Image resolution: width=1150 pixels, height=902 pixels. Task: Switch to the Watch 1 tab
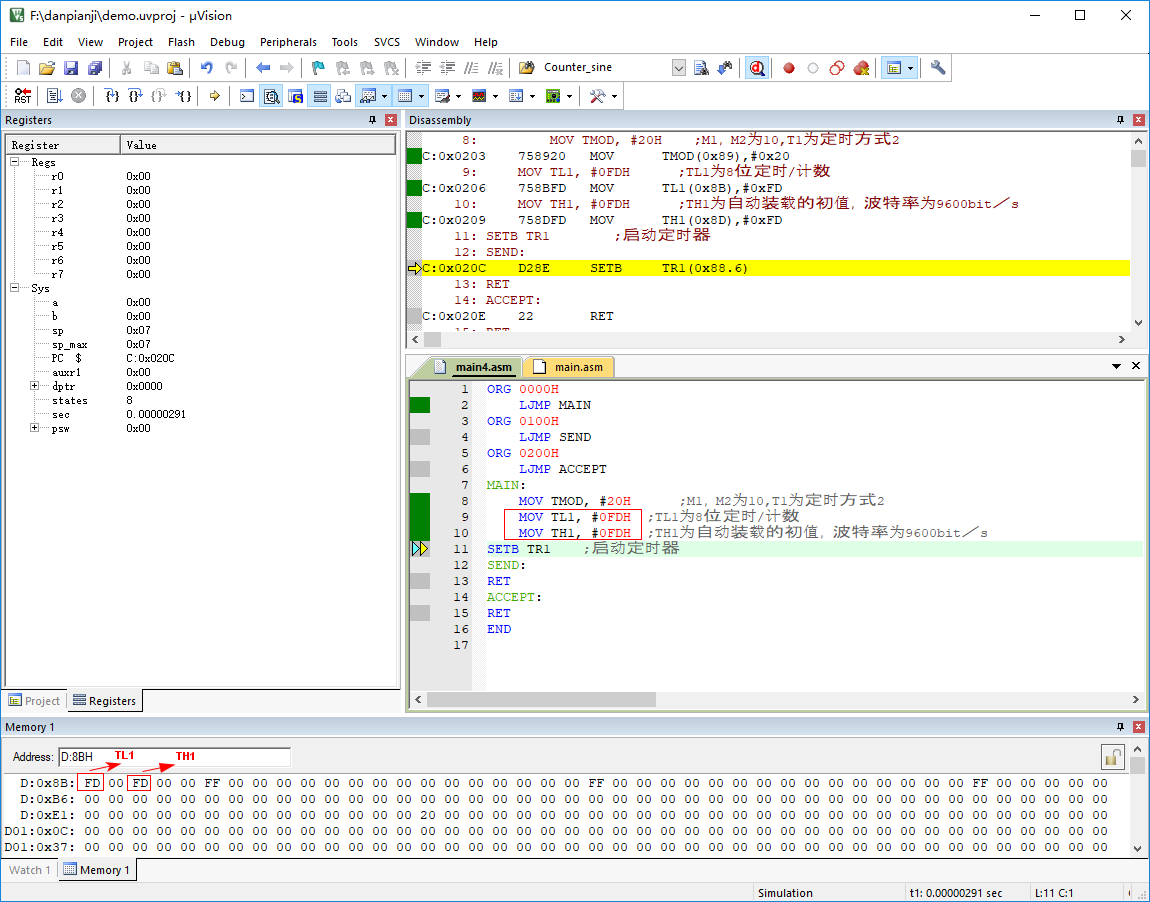coord(29,870)
